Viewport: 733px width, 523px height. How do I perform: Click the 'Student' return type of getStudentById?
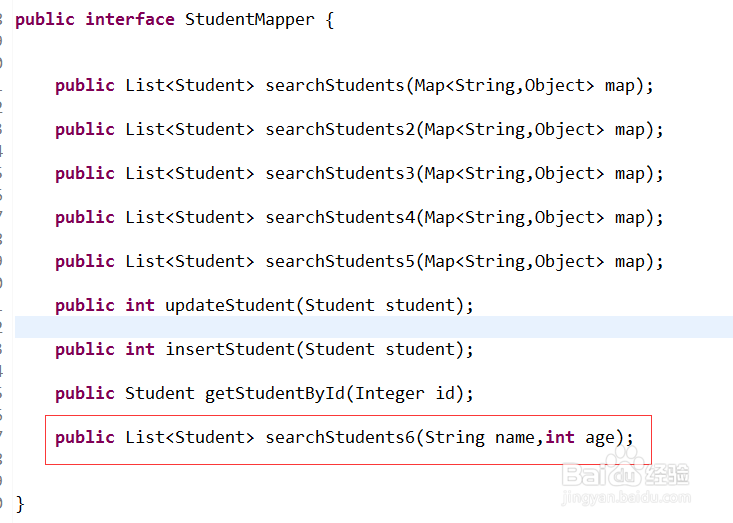pos(160,393)
